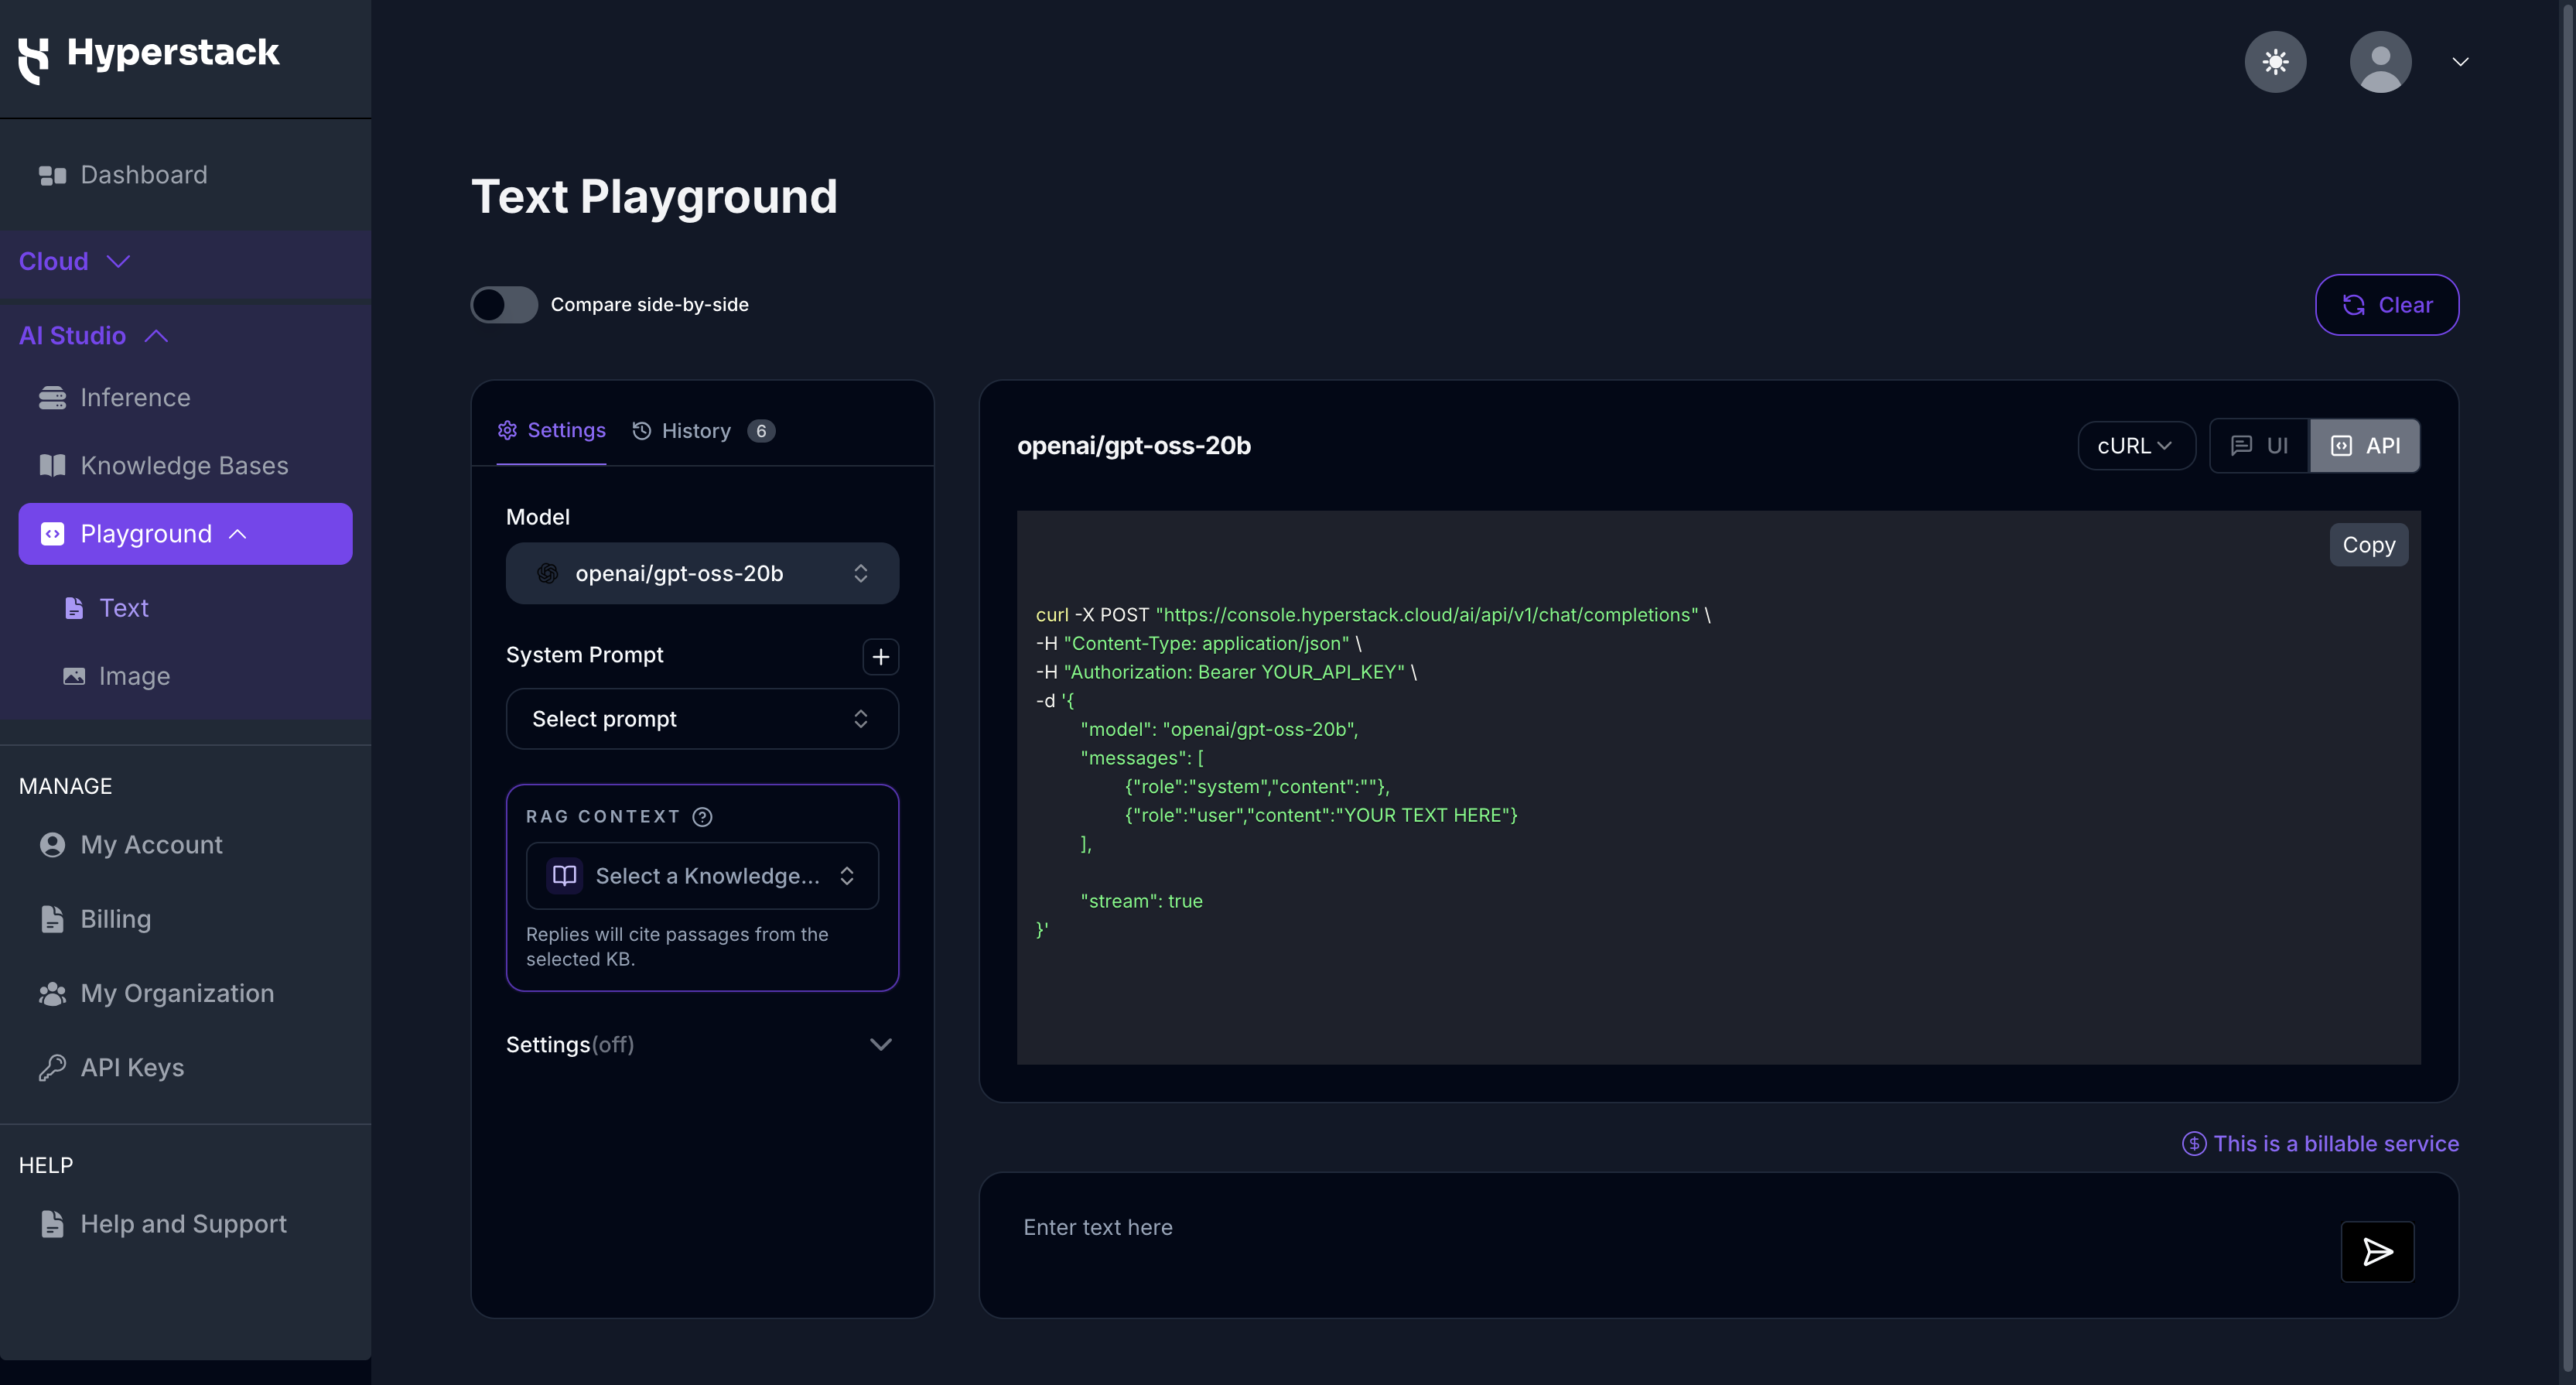Viewport: 2576px width, 1385px height.
Task: Click the Inference stack icon
Action: (x=52, y=398)
